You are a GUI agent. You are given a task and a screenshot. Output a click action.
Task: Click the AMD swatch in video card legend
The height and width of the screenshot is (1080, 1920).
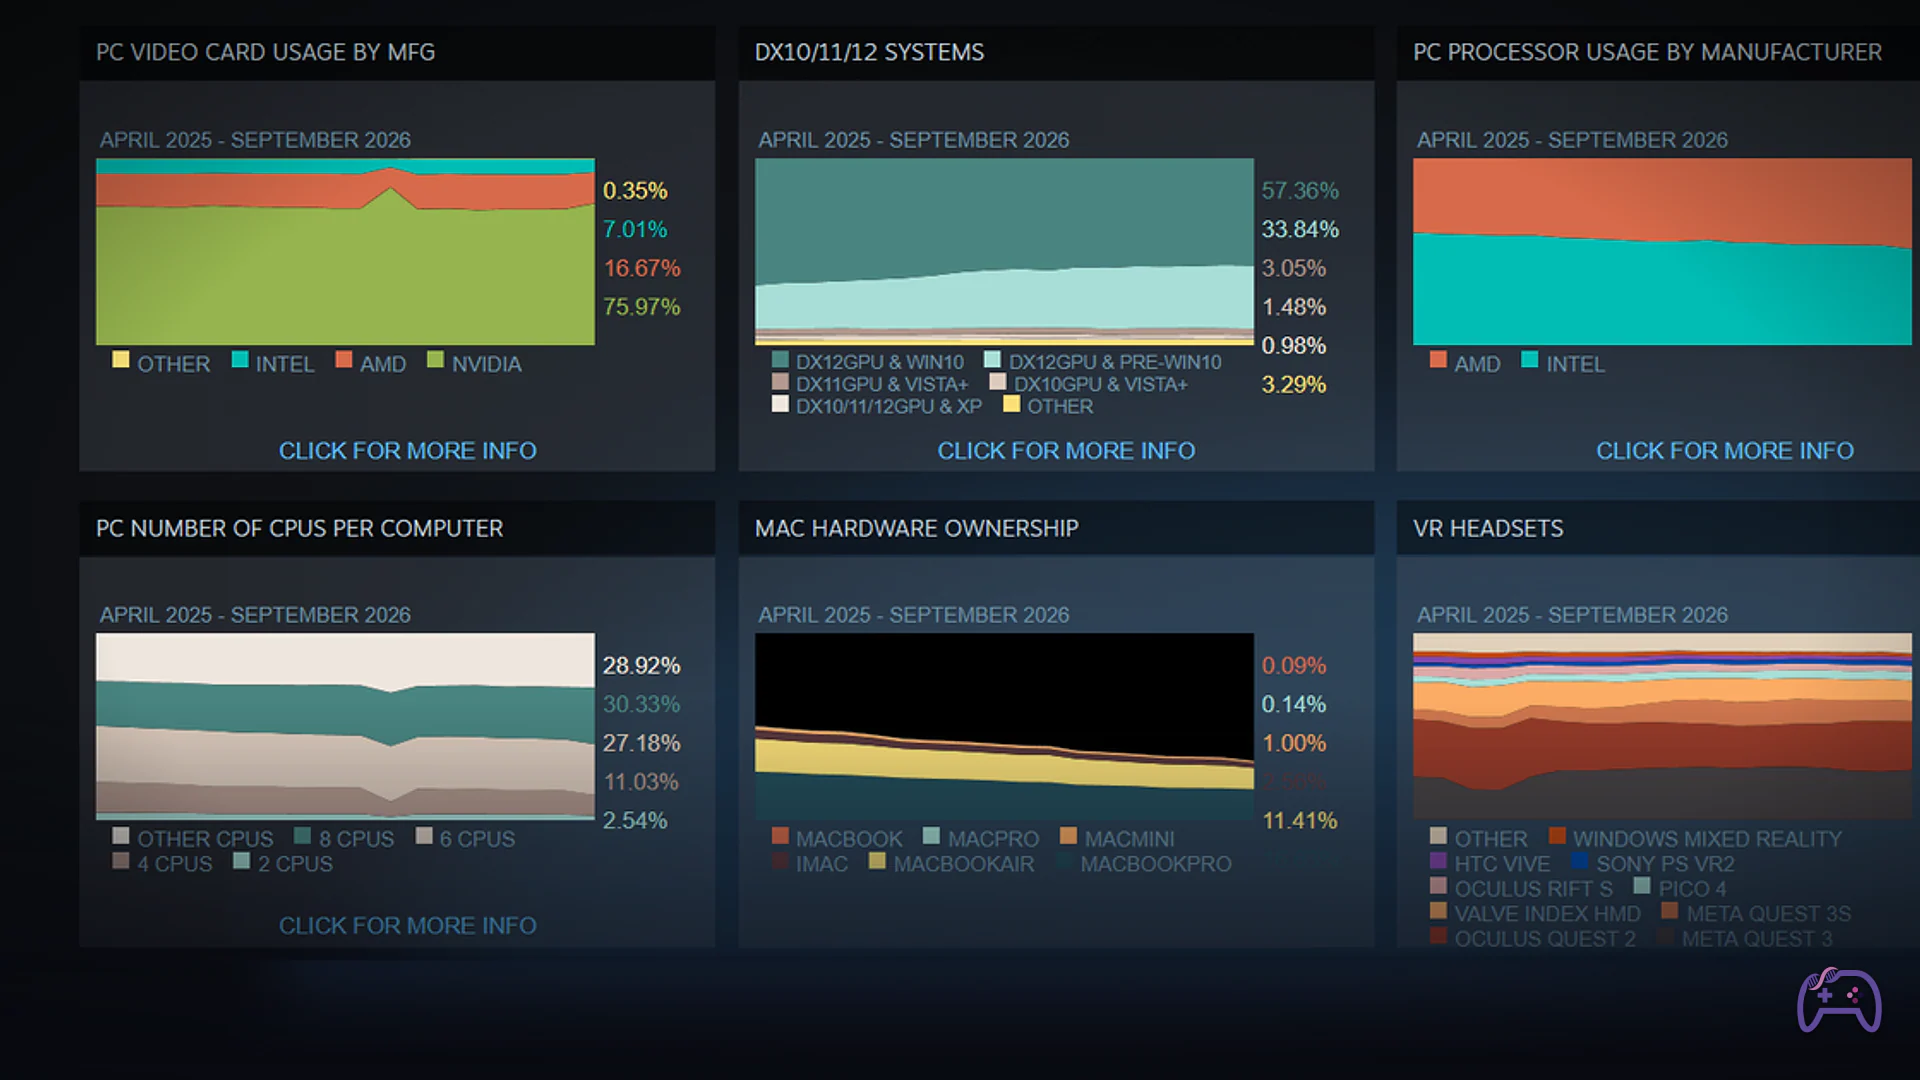pyautogui.click(x=344, y=360)
